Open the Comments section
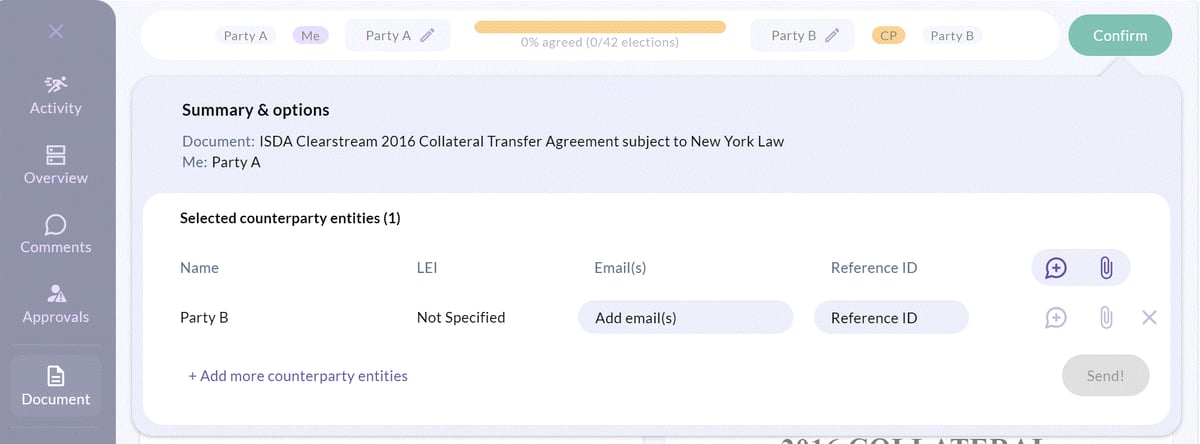1200x444 pixels. 56,235
